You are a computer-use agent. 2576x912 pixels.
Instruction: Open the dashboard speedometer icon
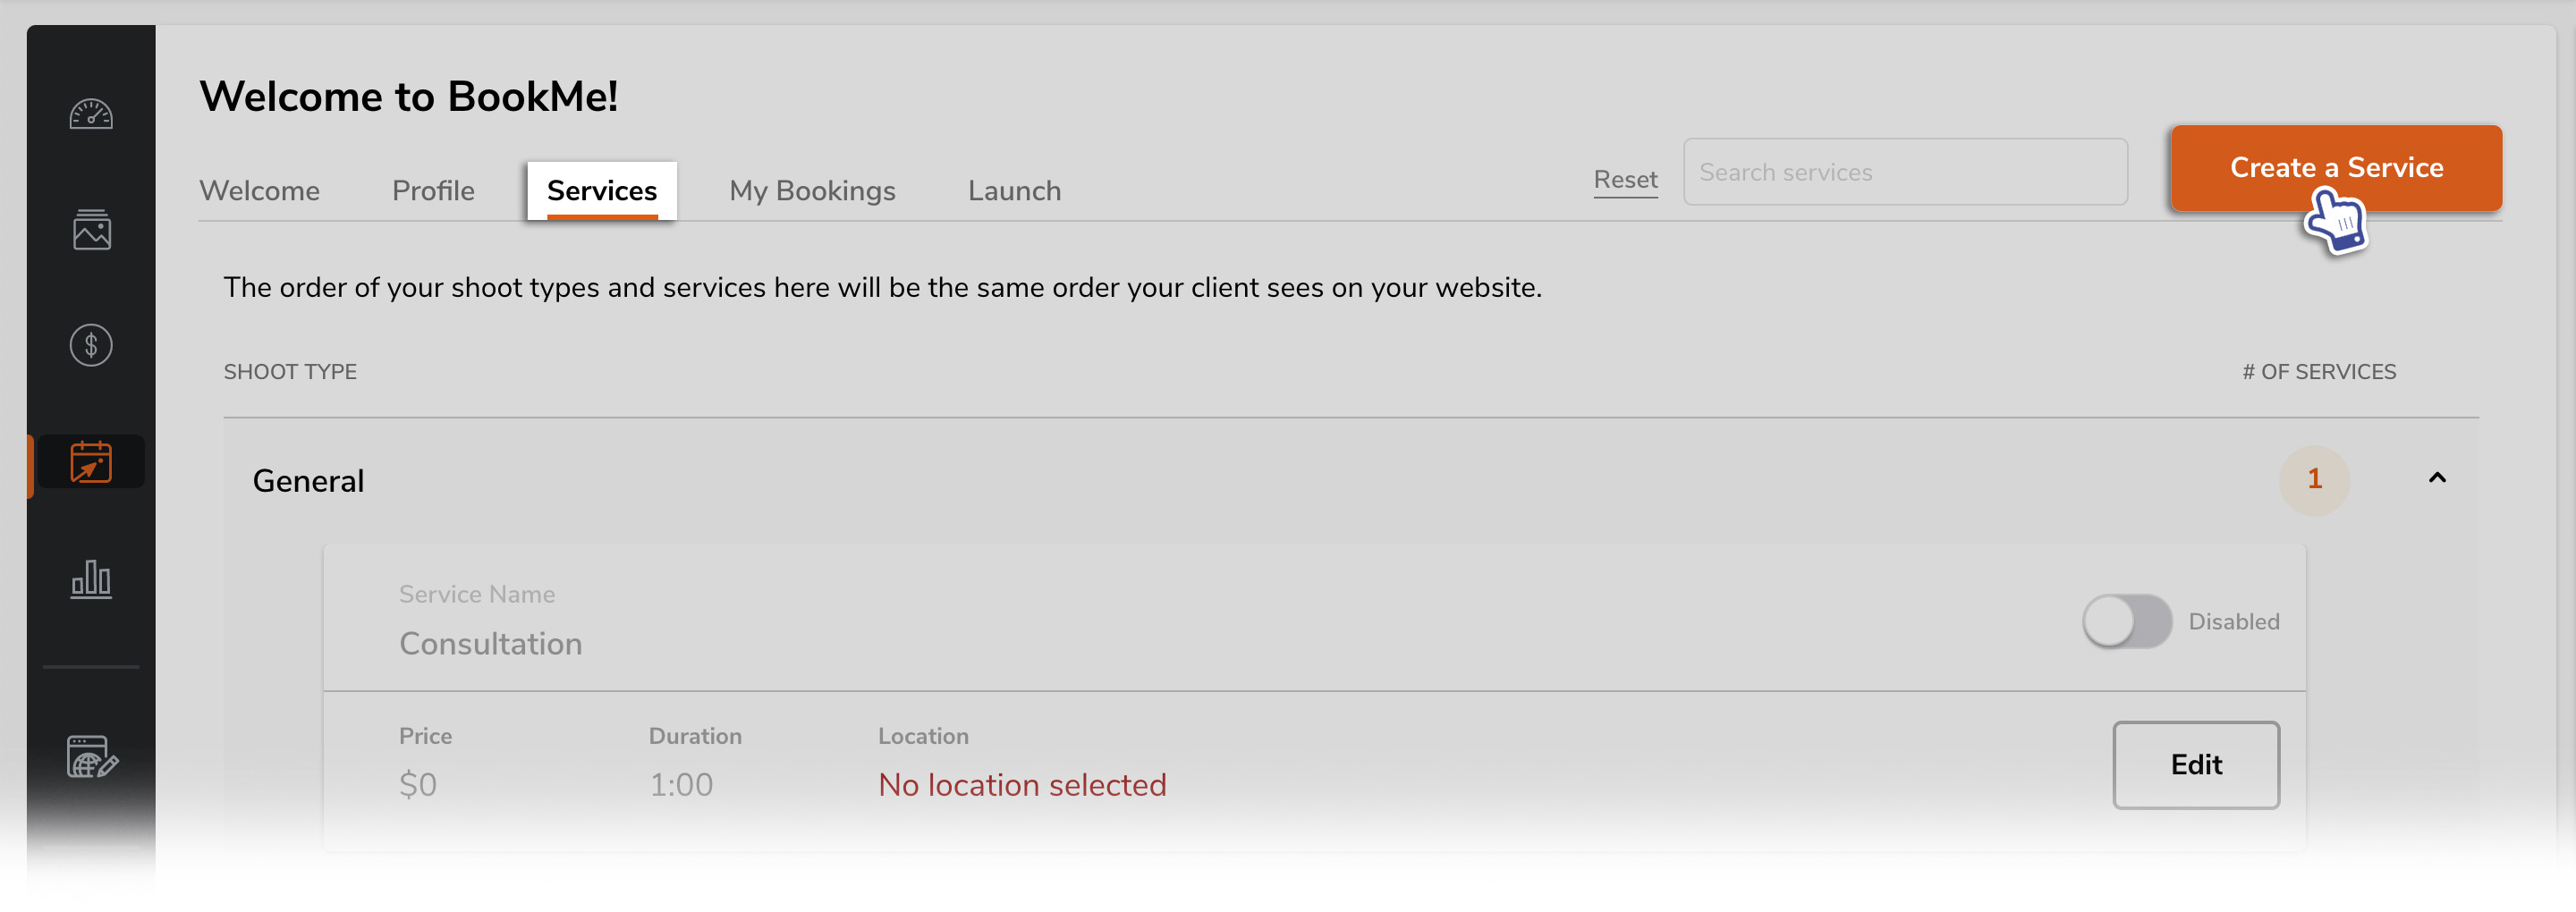point(91,114)
